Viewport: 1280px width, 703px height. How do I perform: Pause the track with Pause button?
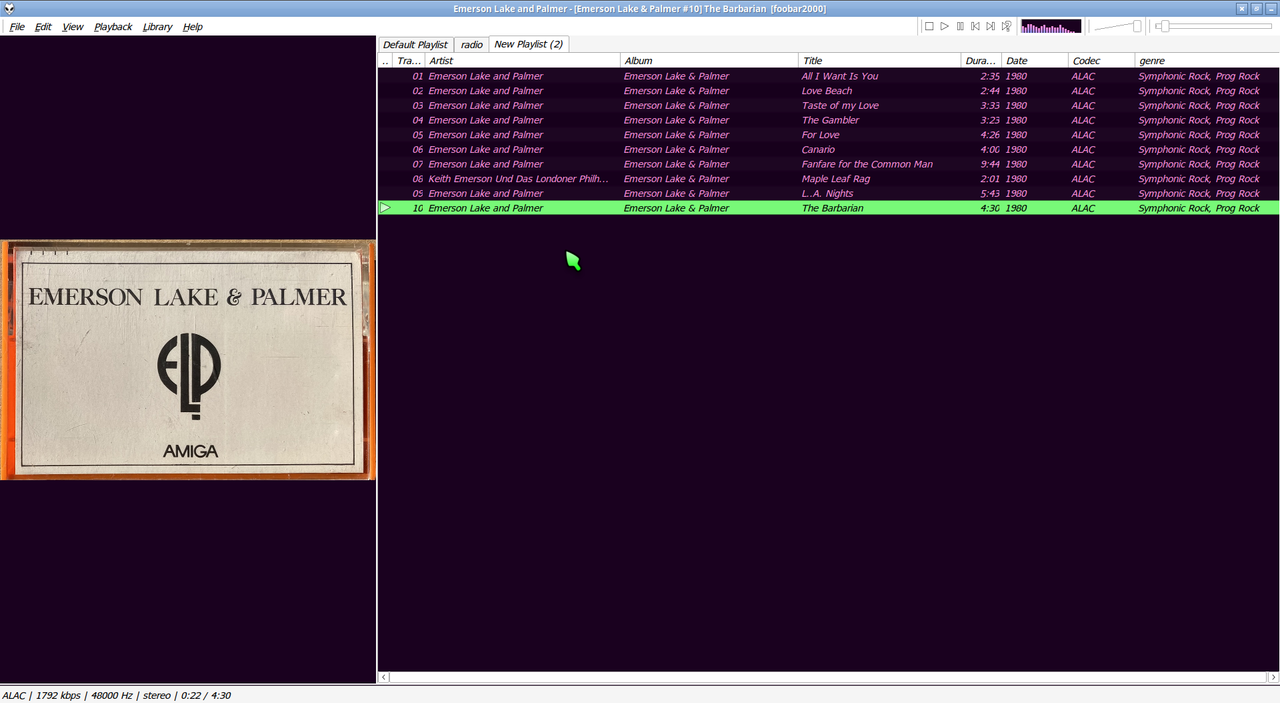[x=960, y=26]
